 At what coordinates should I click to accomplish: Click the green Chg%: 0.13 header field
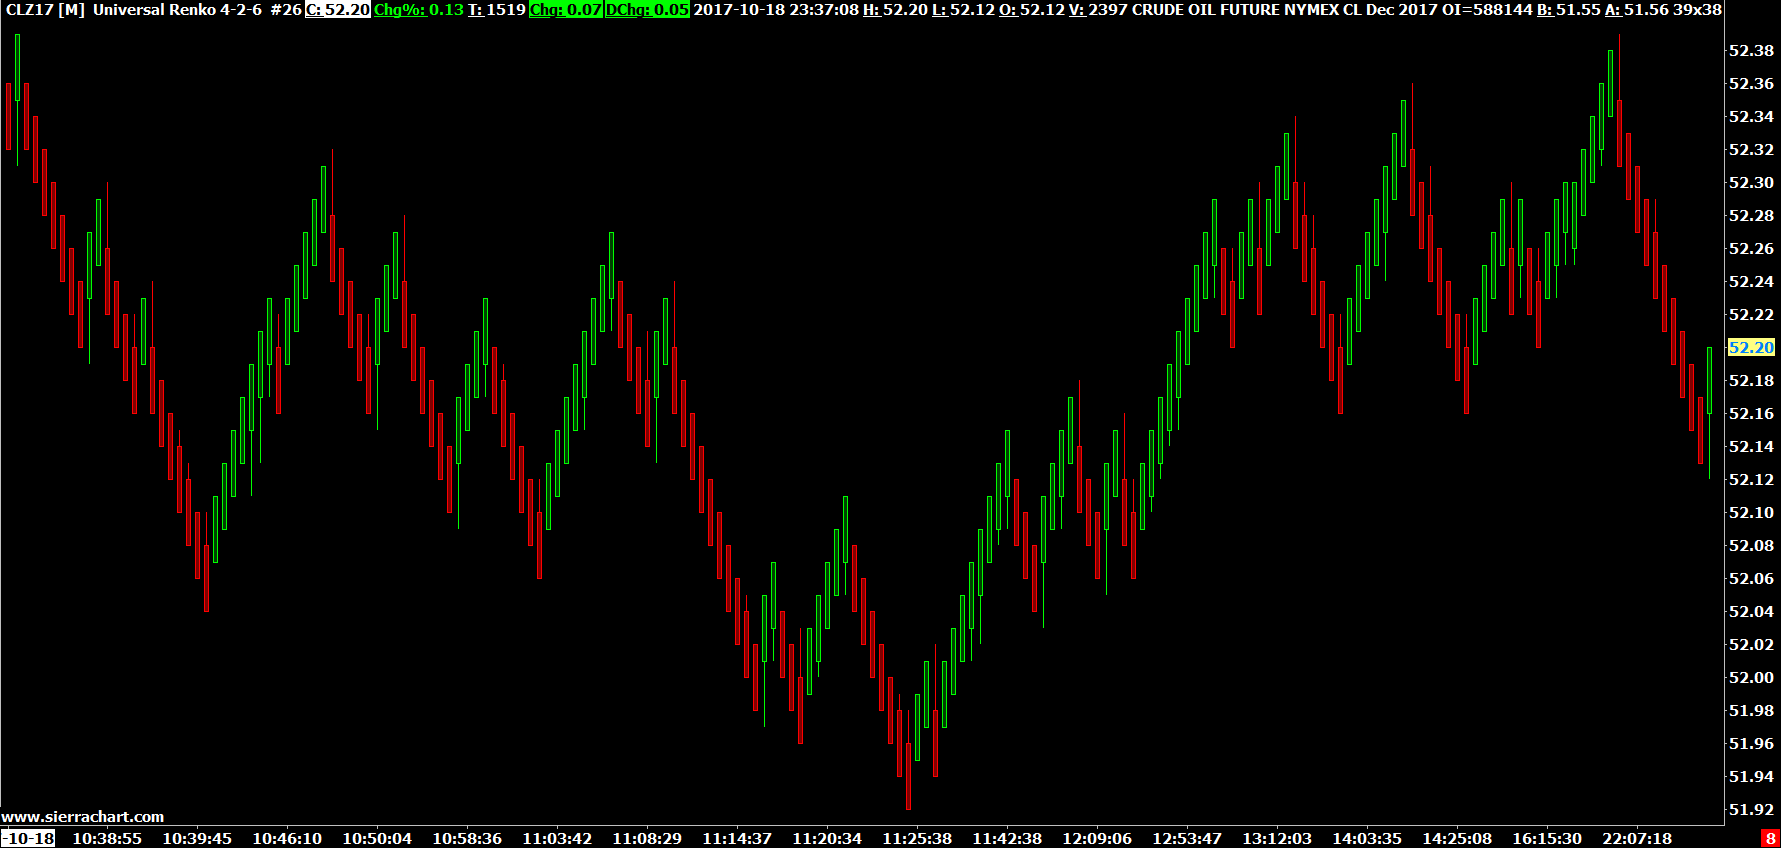coord(419,9)
